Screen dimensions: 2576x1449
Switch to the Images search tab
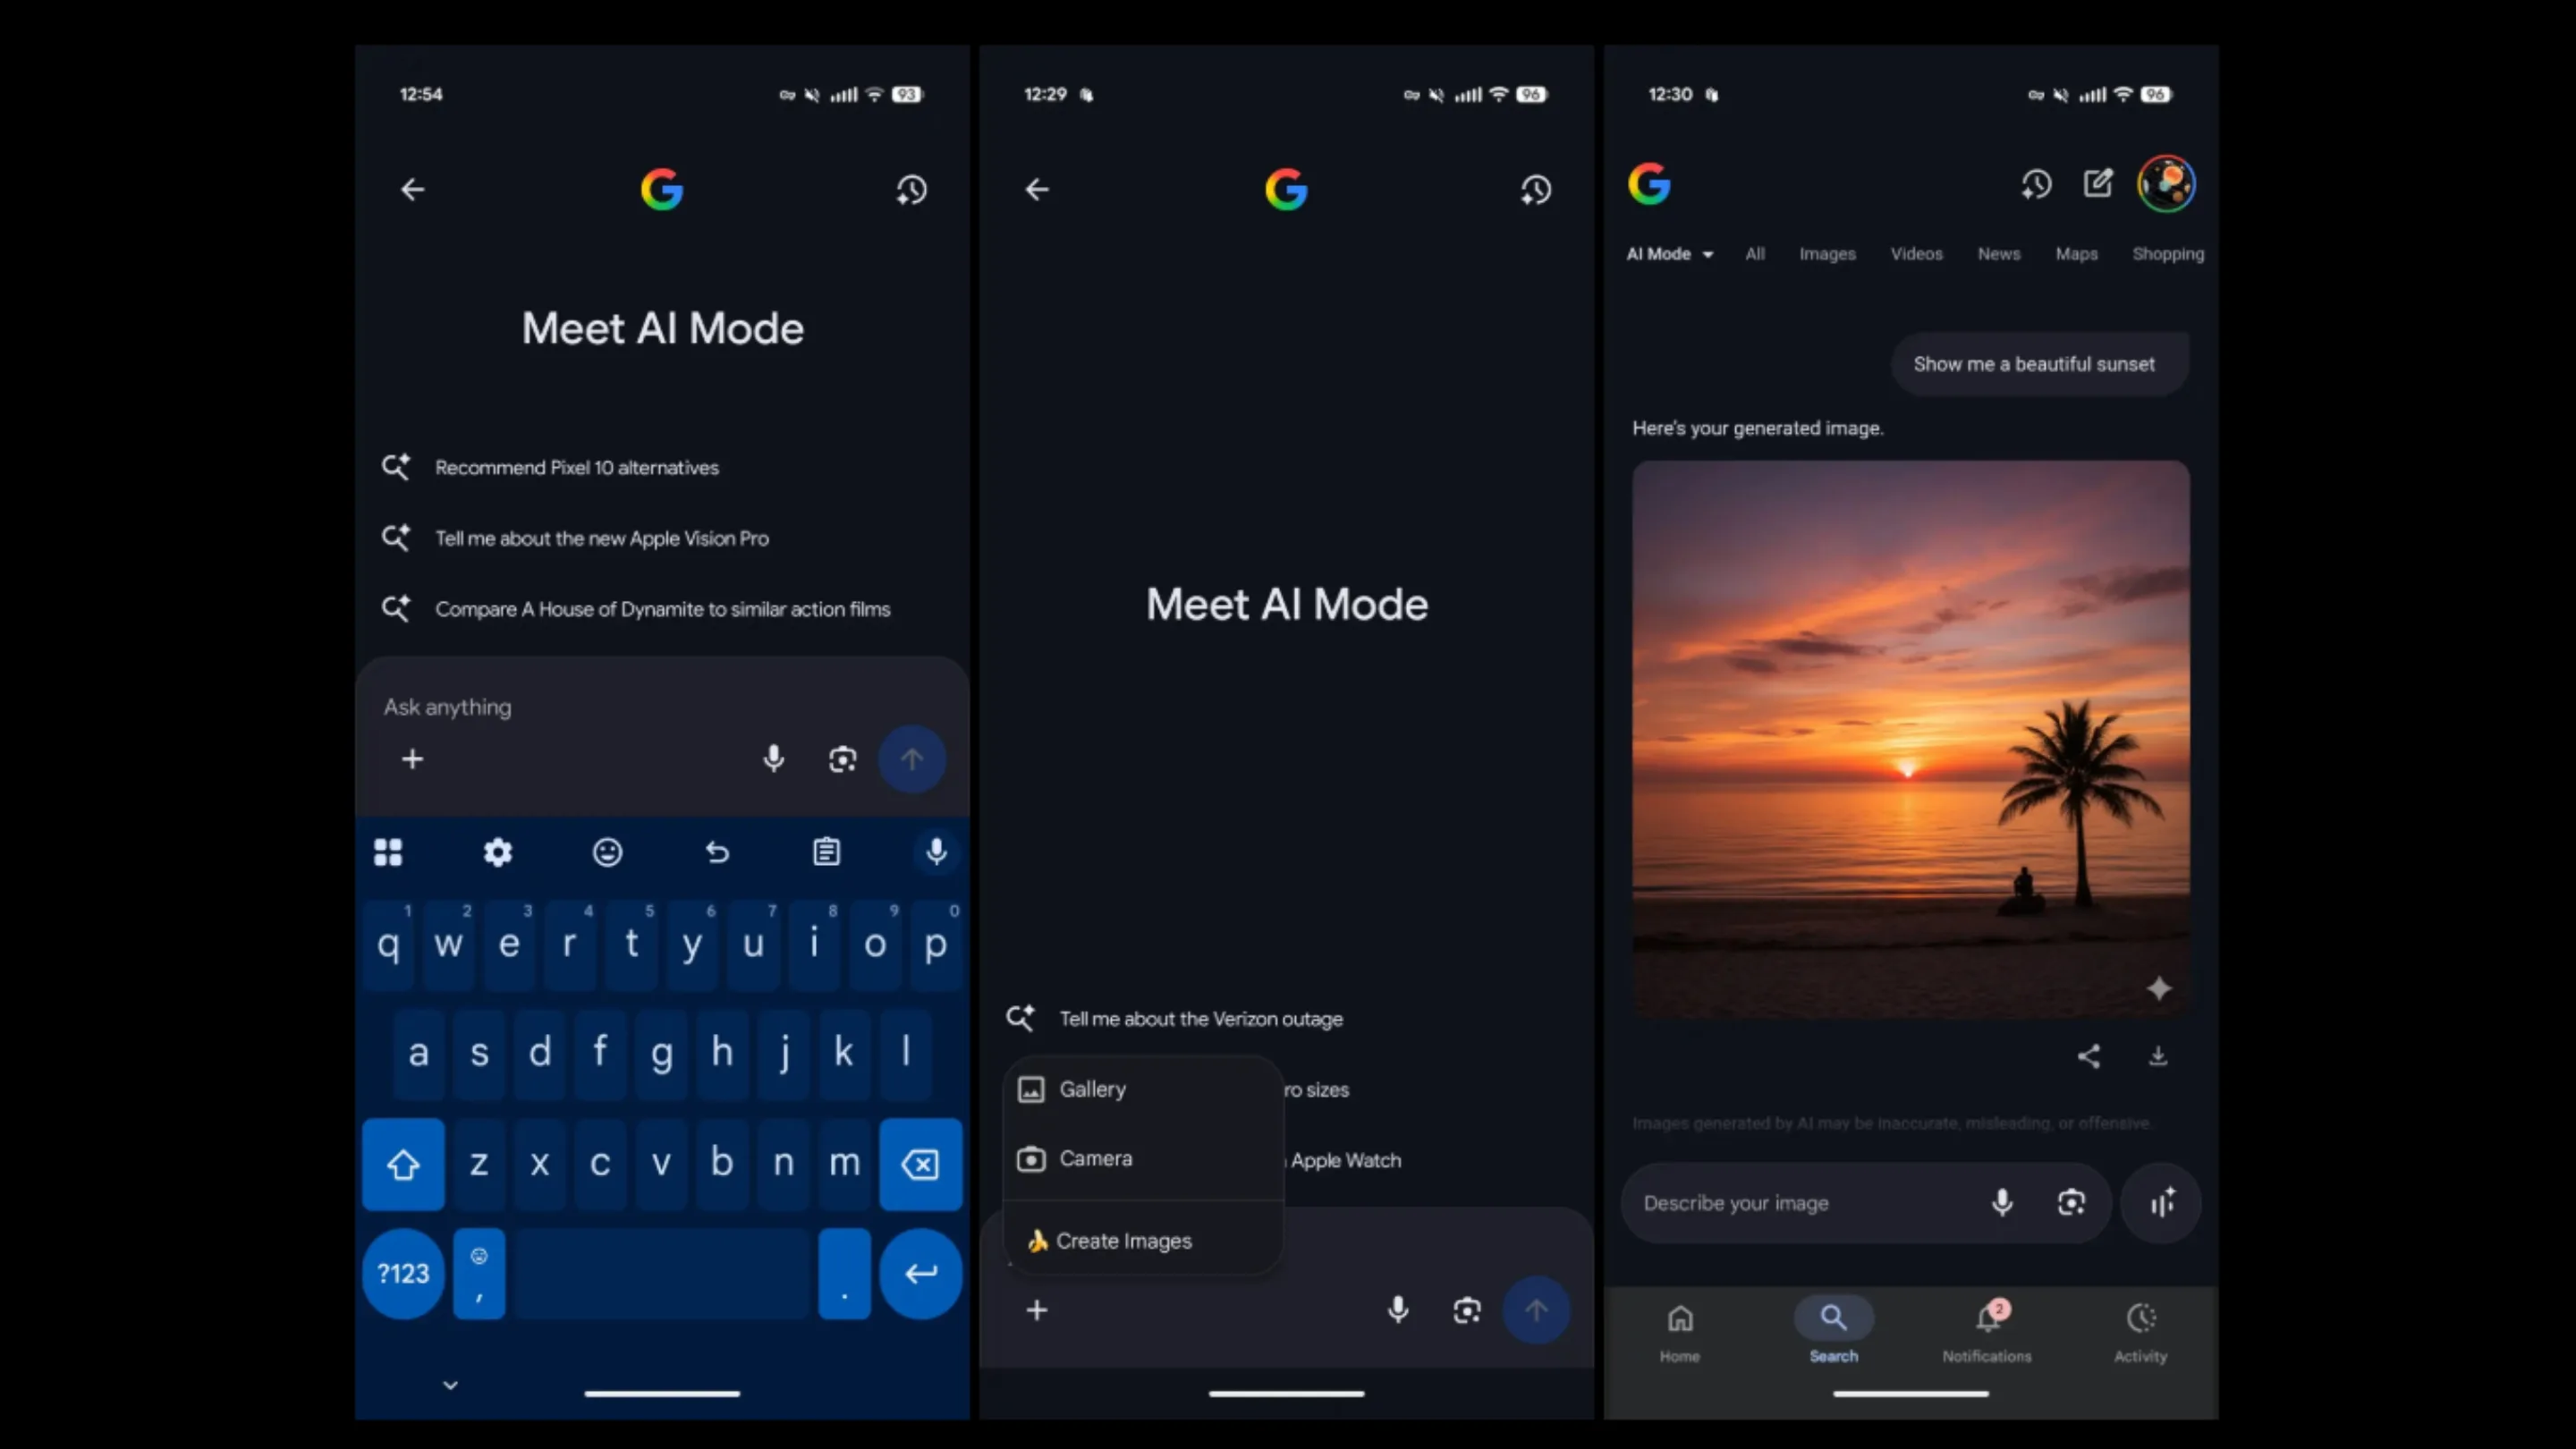click(x=1827, y=254)
